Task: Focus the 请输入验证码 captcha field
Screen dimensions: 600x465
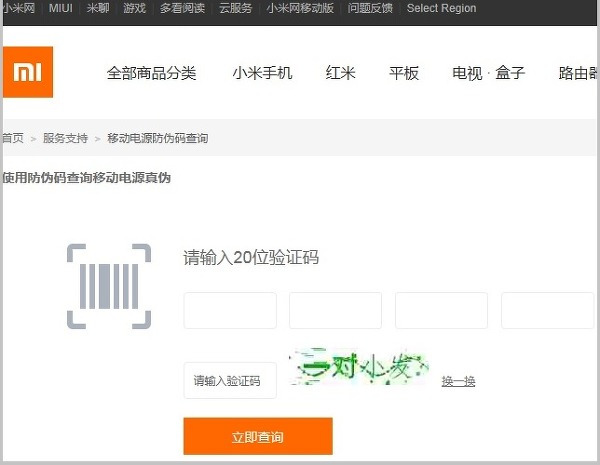Action: click(x=230, y=380)
